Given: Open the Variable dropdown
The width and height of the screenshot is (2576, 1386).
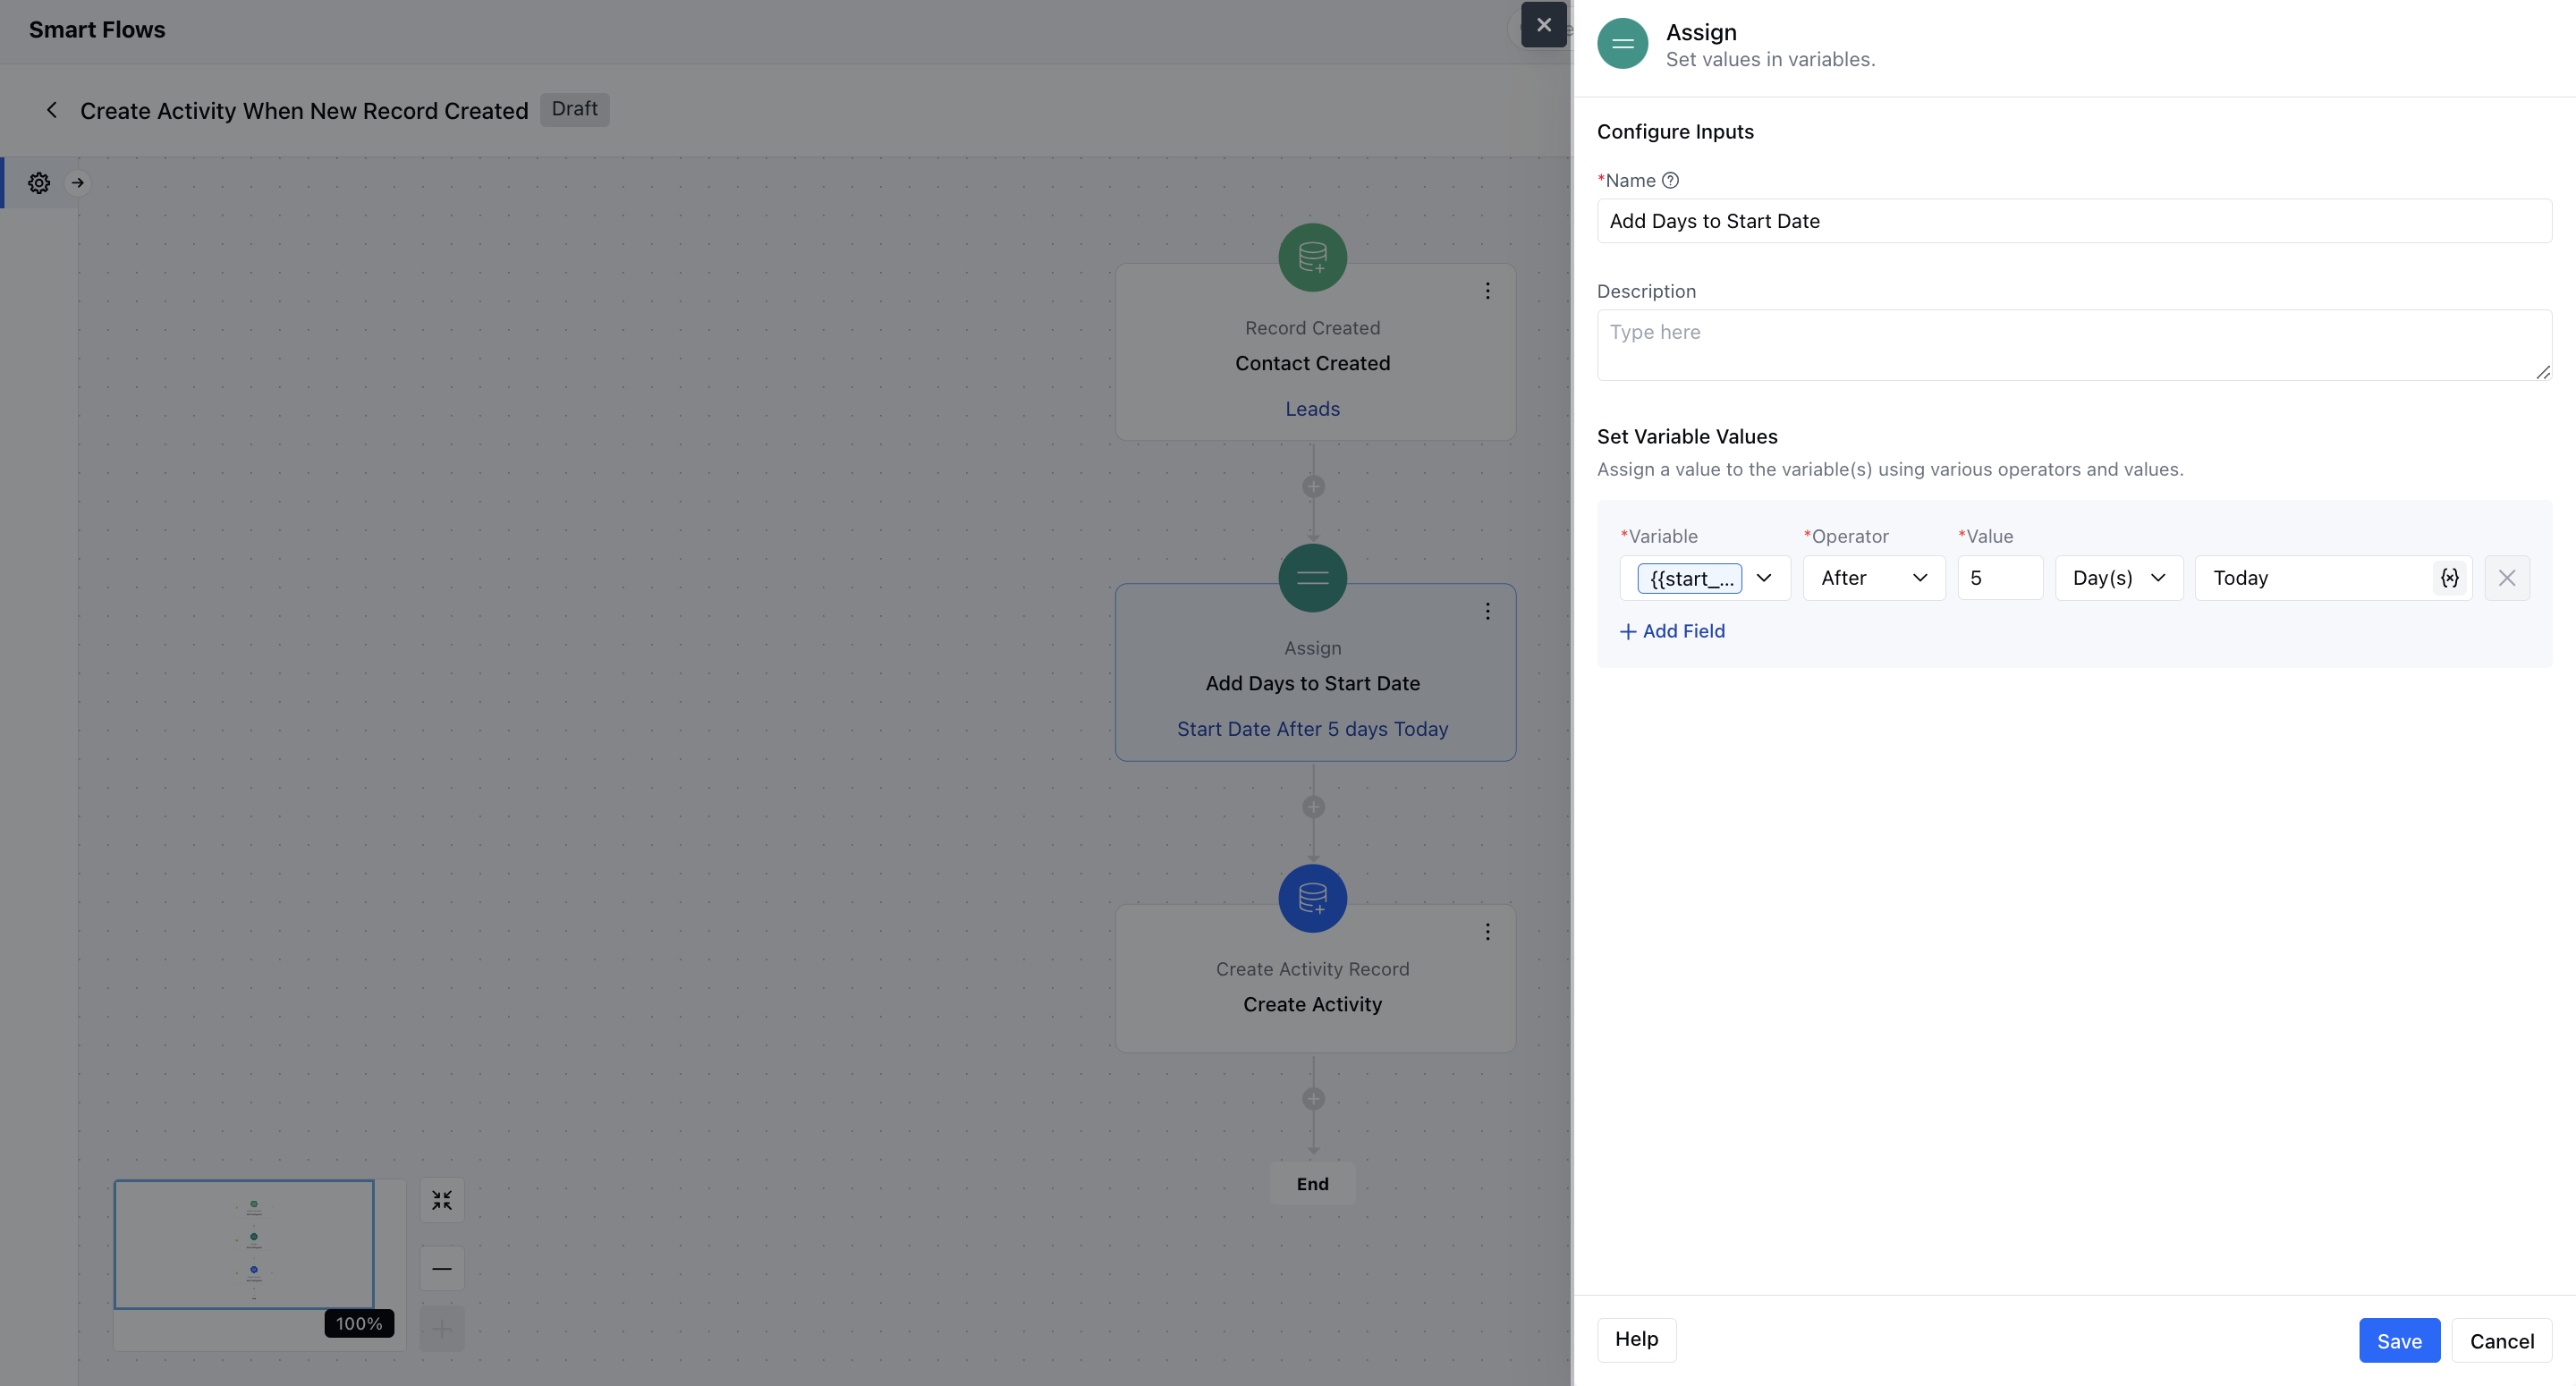Looking at the screenshot, I should pos(1764,578).
